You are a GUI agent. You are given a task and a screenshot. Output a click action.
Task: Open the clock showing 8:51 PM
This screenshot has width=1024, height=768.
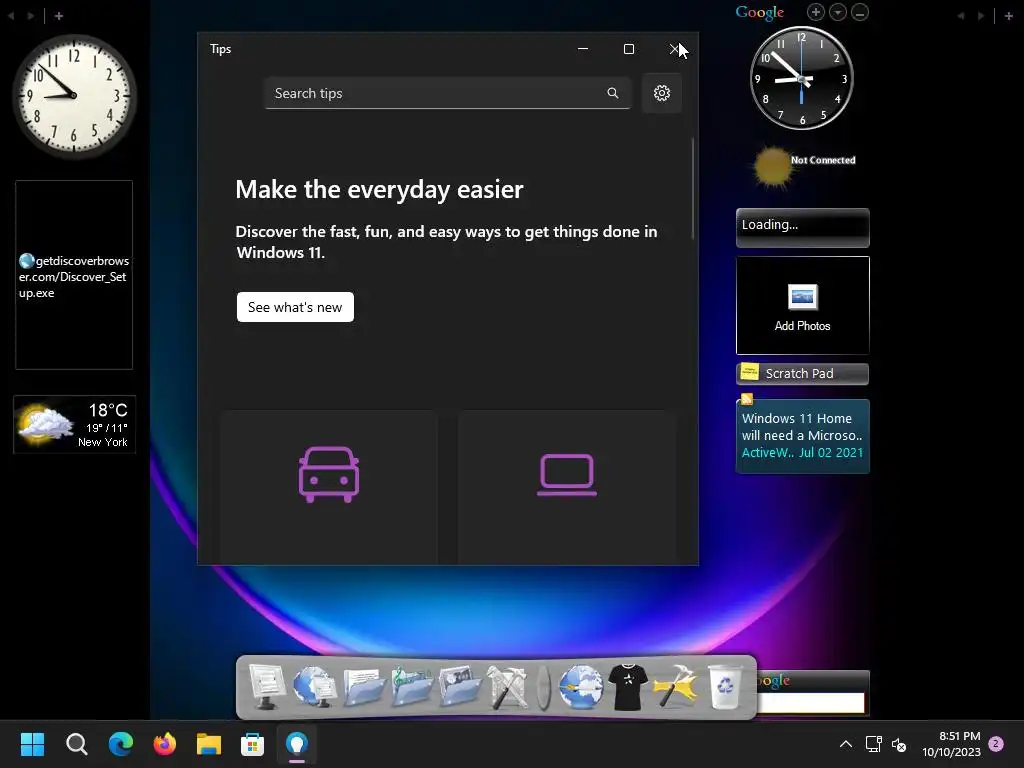(952, 744)
